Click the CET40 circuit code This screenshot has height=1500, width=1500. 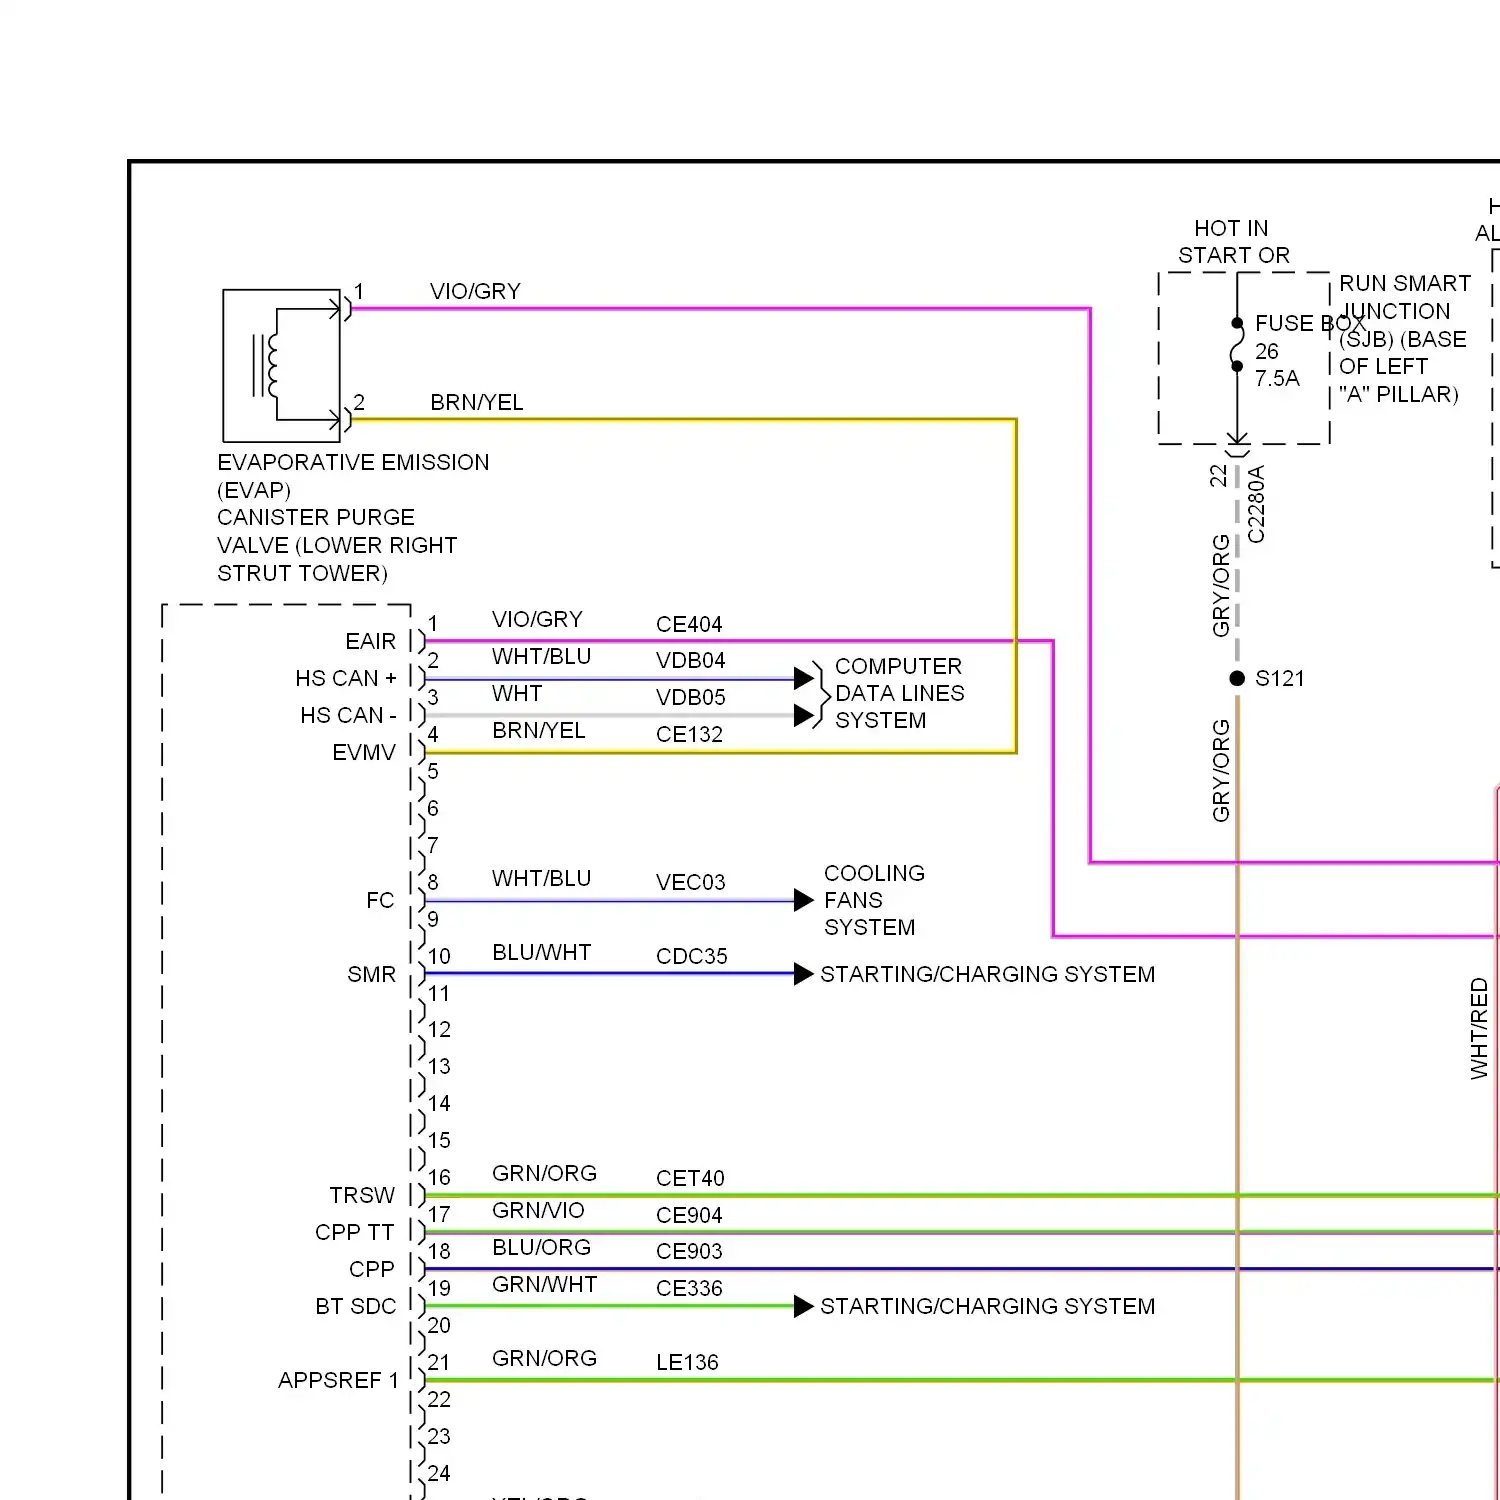pos(690,1178)
